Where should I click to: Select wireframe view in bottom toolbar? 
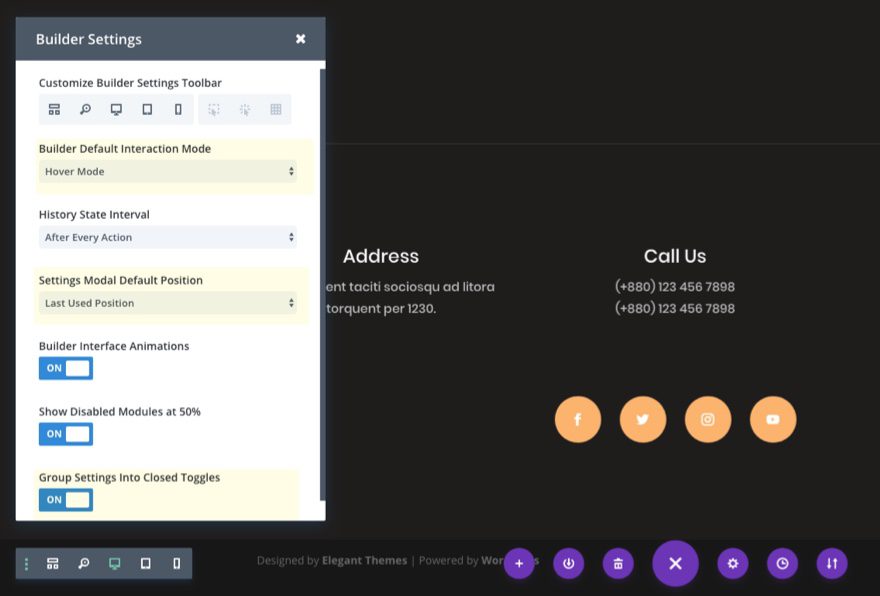click(x=53, y=563)
